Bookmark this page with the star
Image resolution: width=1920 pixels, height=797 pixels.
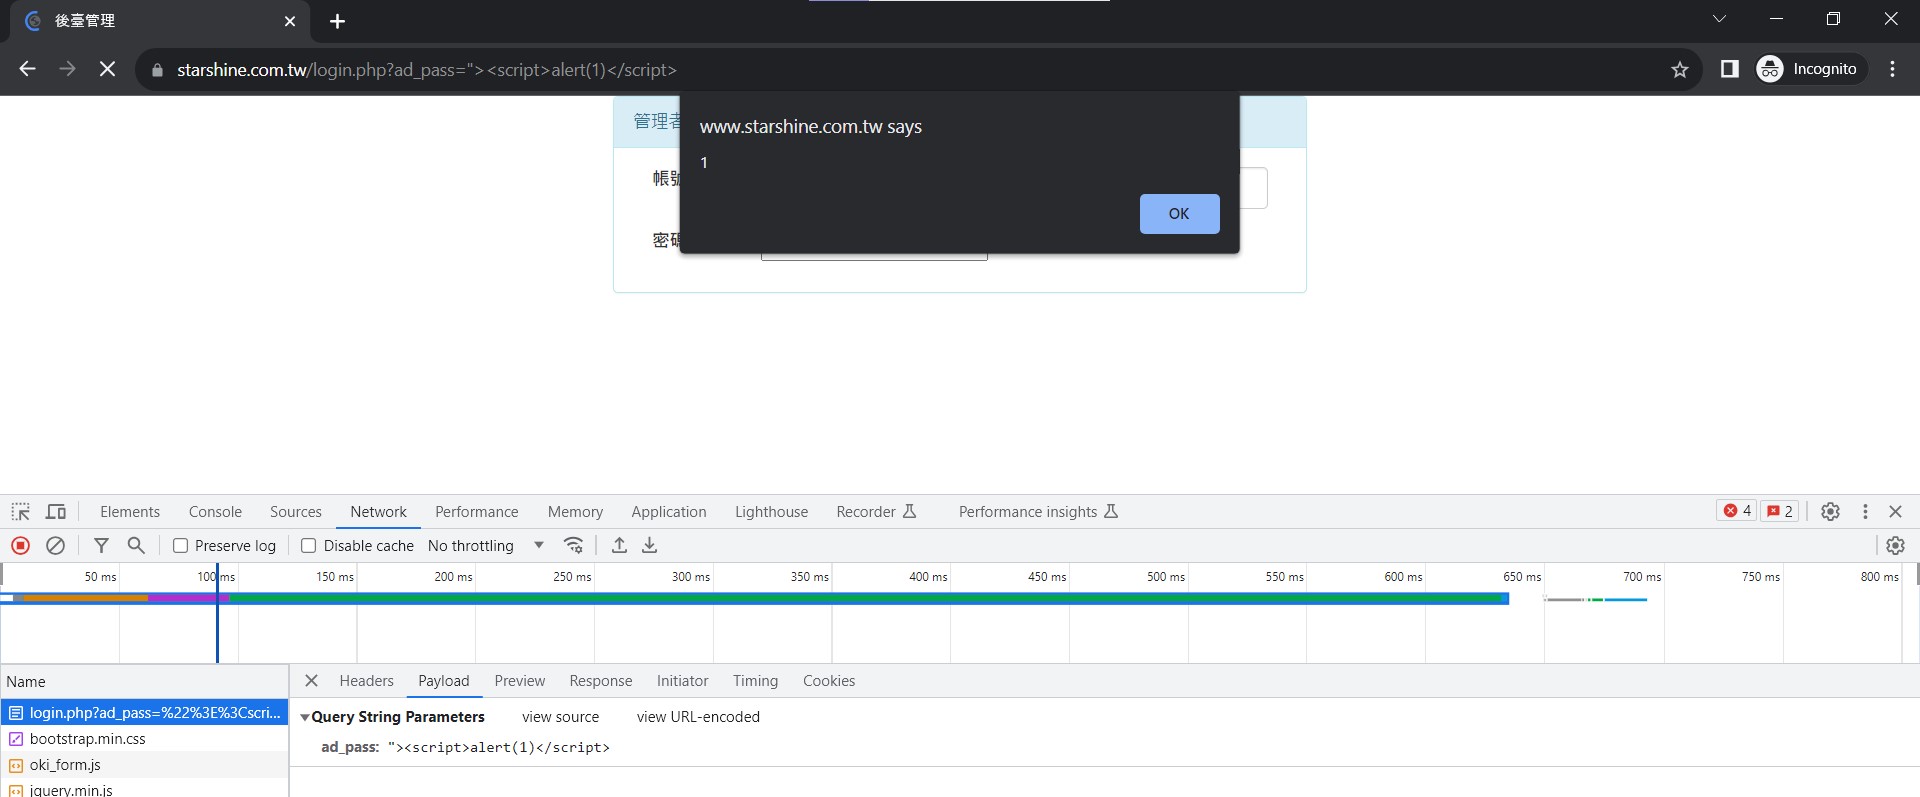tap(1680, 69)
